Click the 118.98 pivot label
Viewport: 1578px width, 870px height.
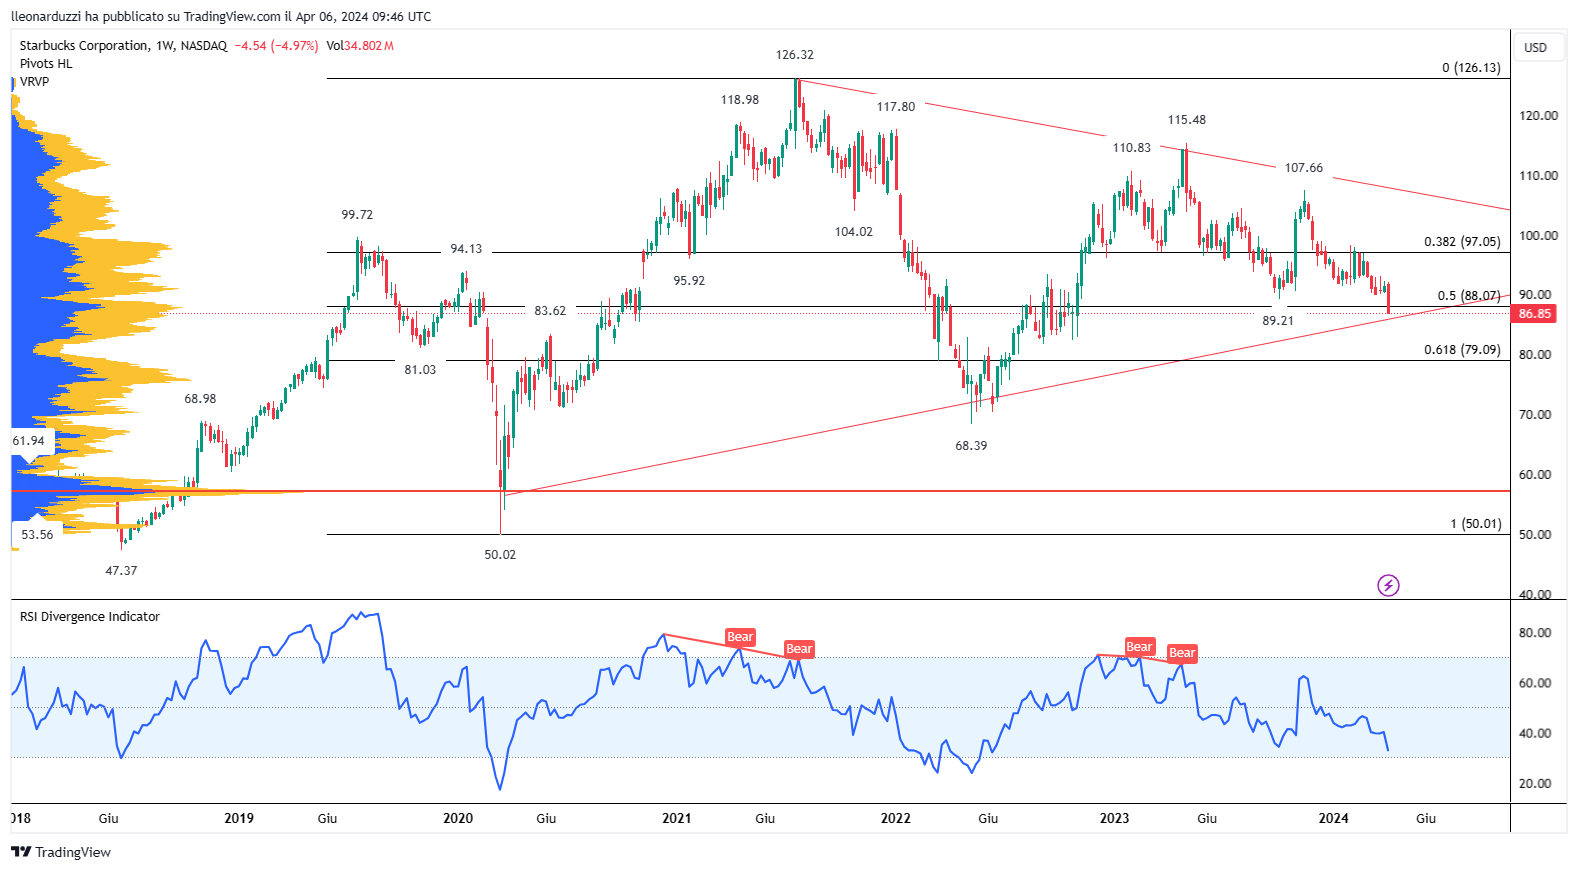740,100
